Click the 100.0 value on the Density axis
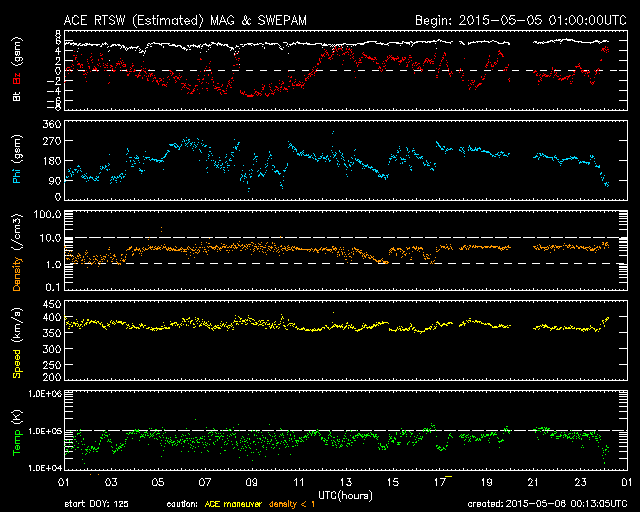 coord(46,215)
